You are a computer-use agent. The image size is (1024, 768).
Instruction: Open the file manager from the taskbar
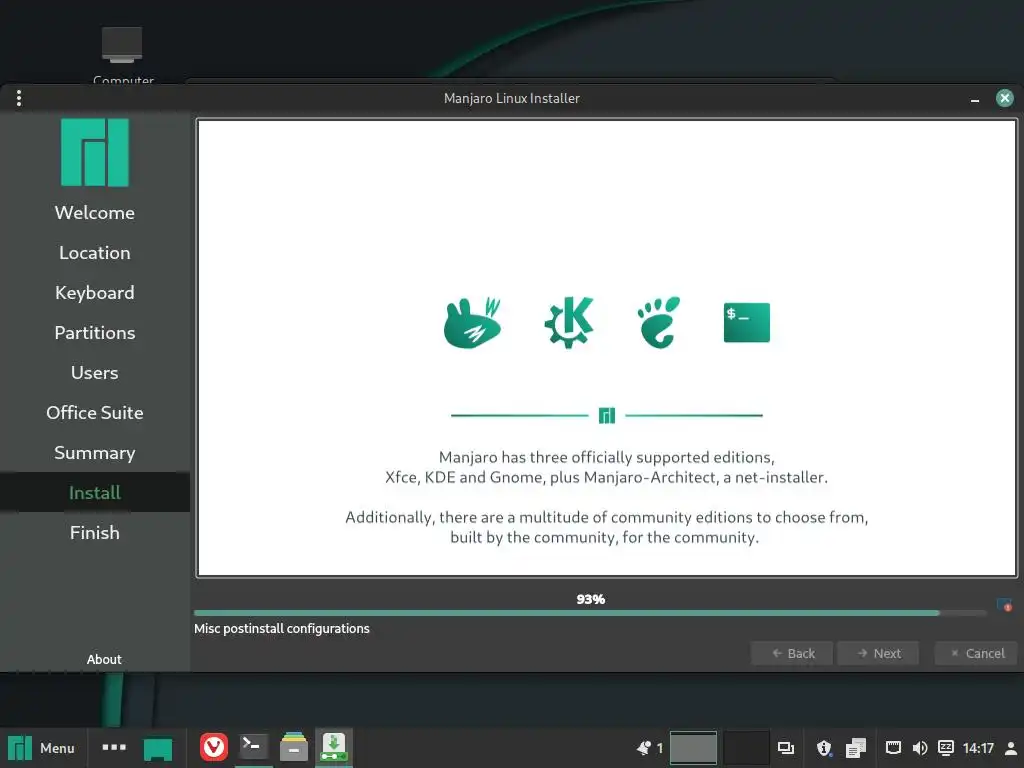coord(294,747)
